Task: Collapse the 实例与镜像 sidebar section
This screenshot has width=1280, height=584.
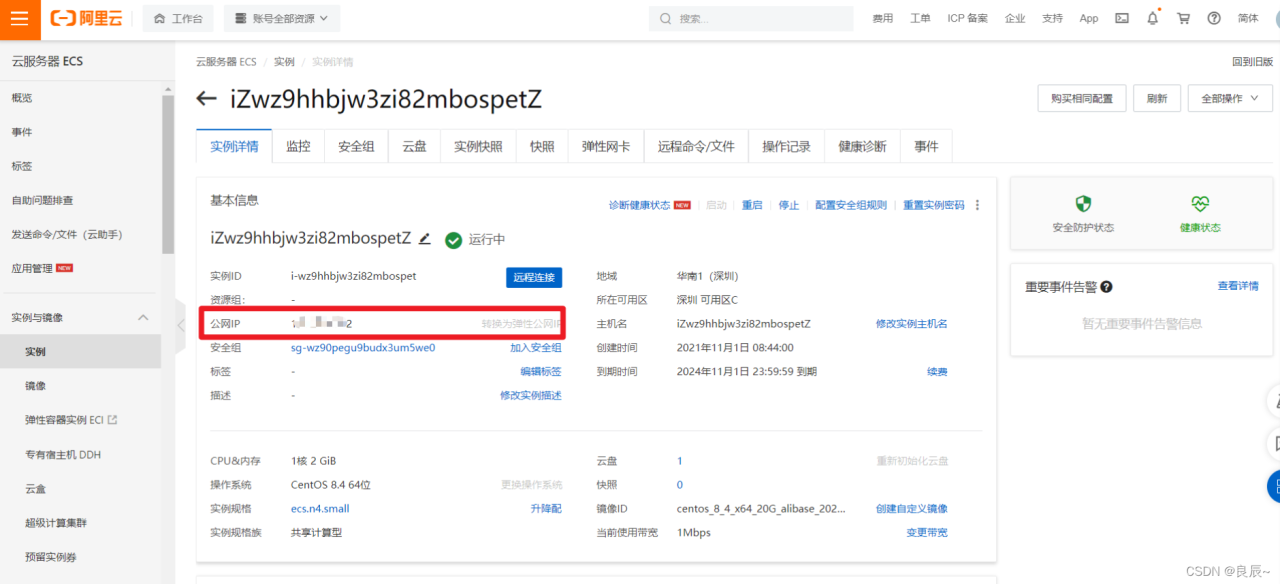Action: pyautogui.click(x=143, y=317)
